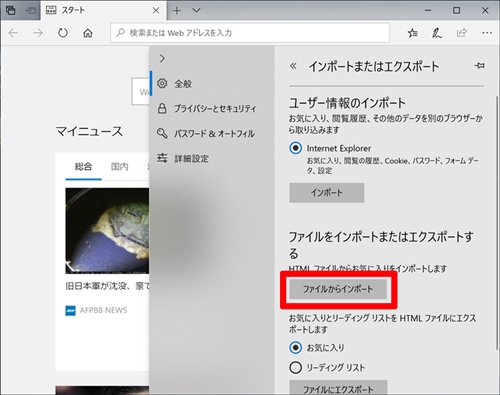Image resolution: width=500 pixels, height=395 pixels.
Task: Click the tab actions icon at top-left
Action: pos(10,10)
